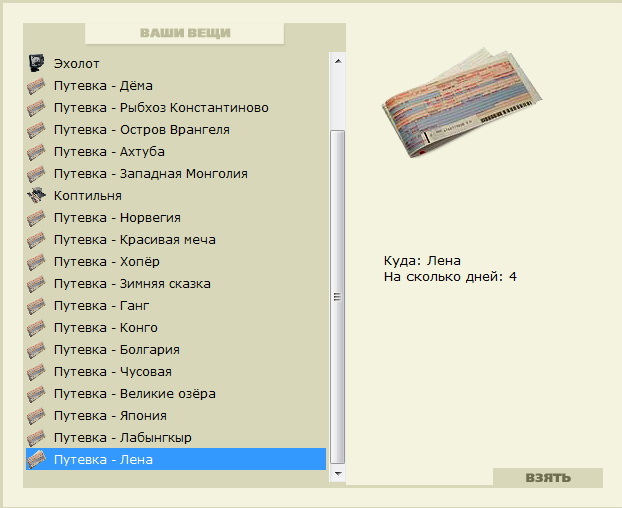Screen dimensions: 622x508
Task: Click the ticket icon beside Рыбхоз Константиново
Action: (36, 108)
